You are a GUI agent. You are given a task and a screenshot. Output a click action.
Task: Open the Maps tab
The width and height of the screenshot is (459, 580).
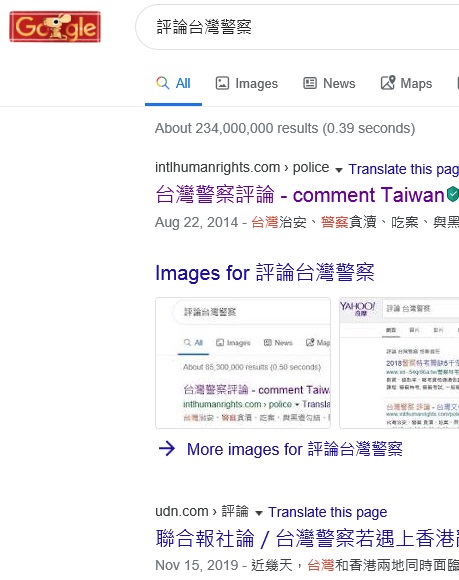[x=406, y=83]
